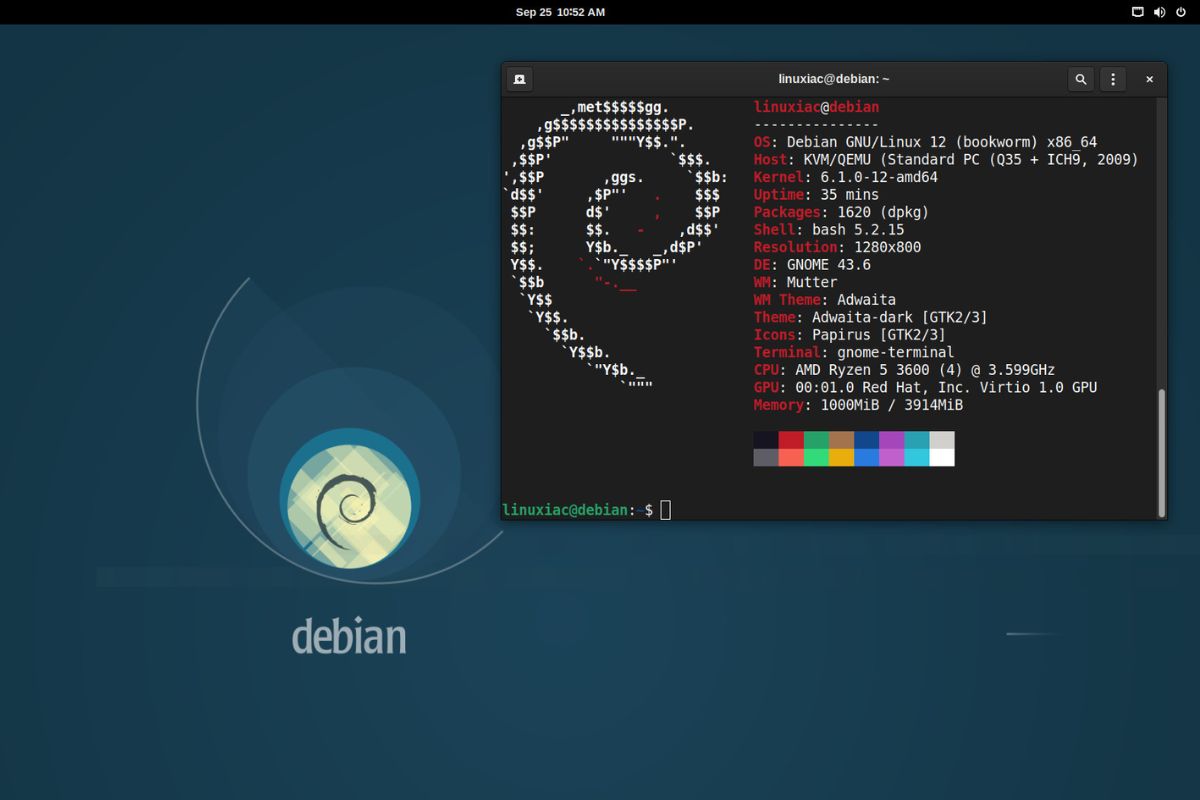Click the "Resolution: 1280x800" line

(x=837, y=247)
